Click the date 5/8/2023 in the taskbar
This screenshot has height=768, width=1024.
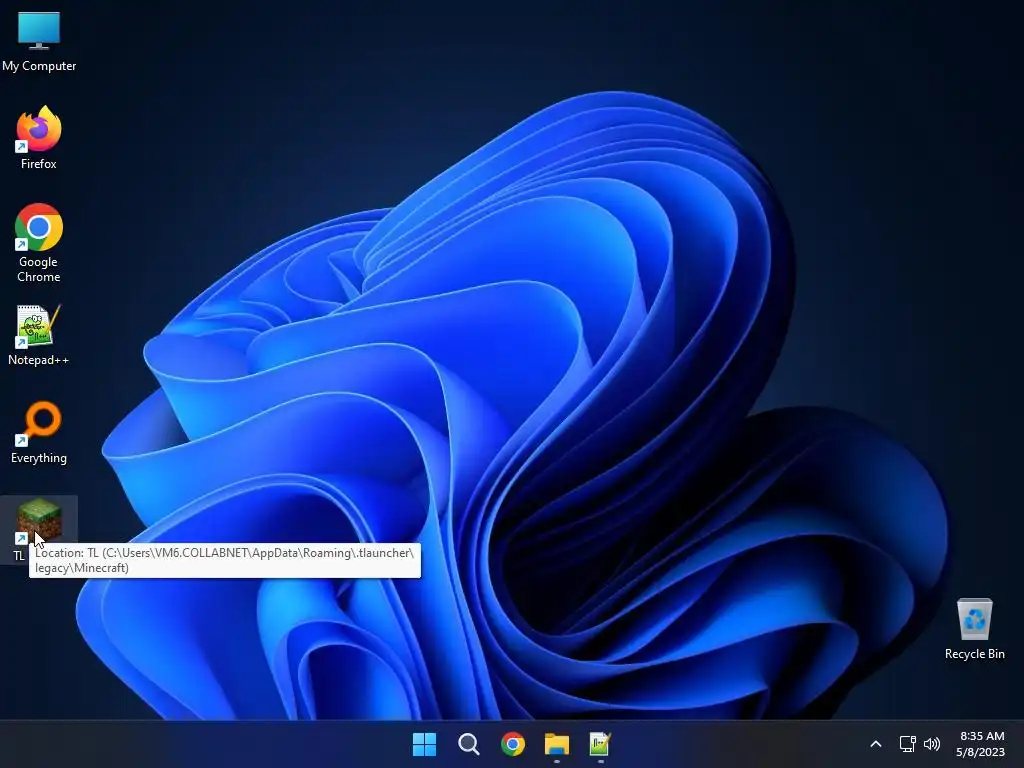[980, 752]
